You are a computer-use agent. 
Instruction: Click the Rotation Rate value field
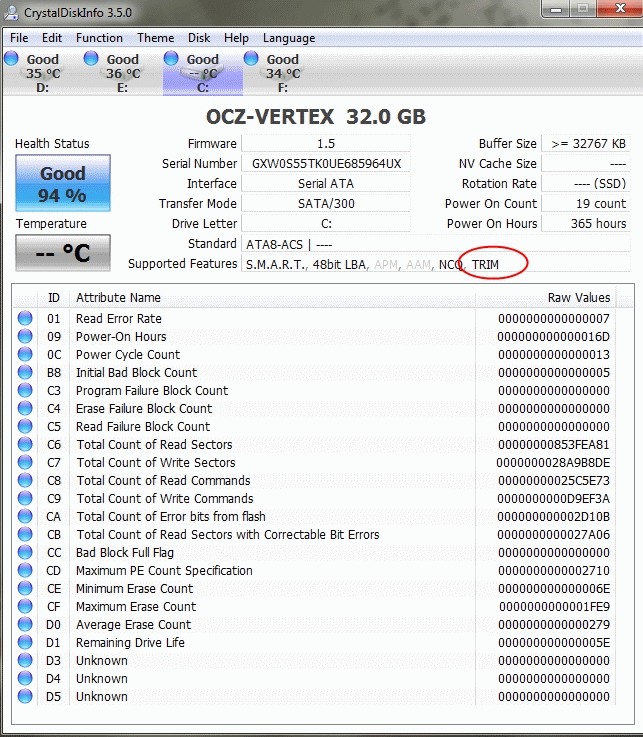click(586, 183)
